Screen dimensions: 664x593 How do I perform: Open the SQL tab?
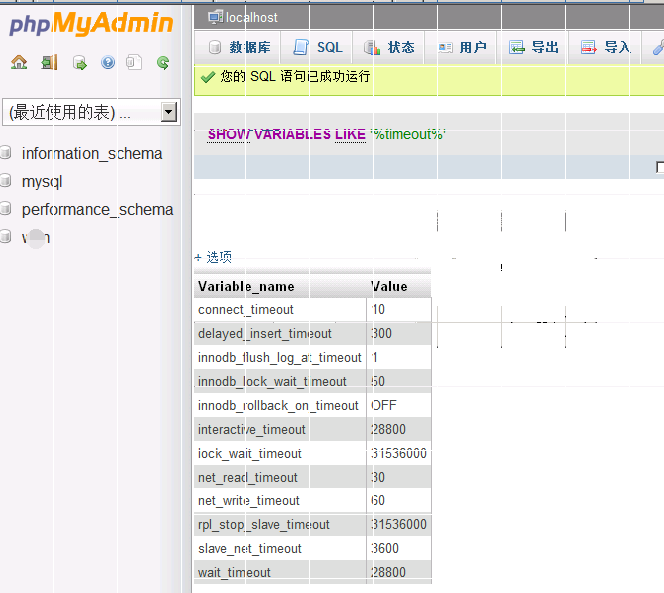318,47
